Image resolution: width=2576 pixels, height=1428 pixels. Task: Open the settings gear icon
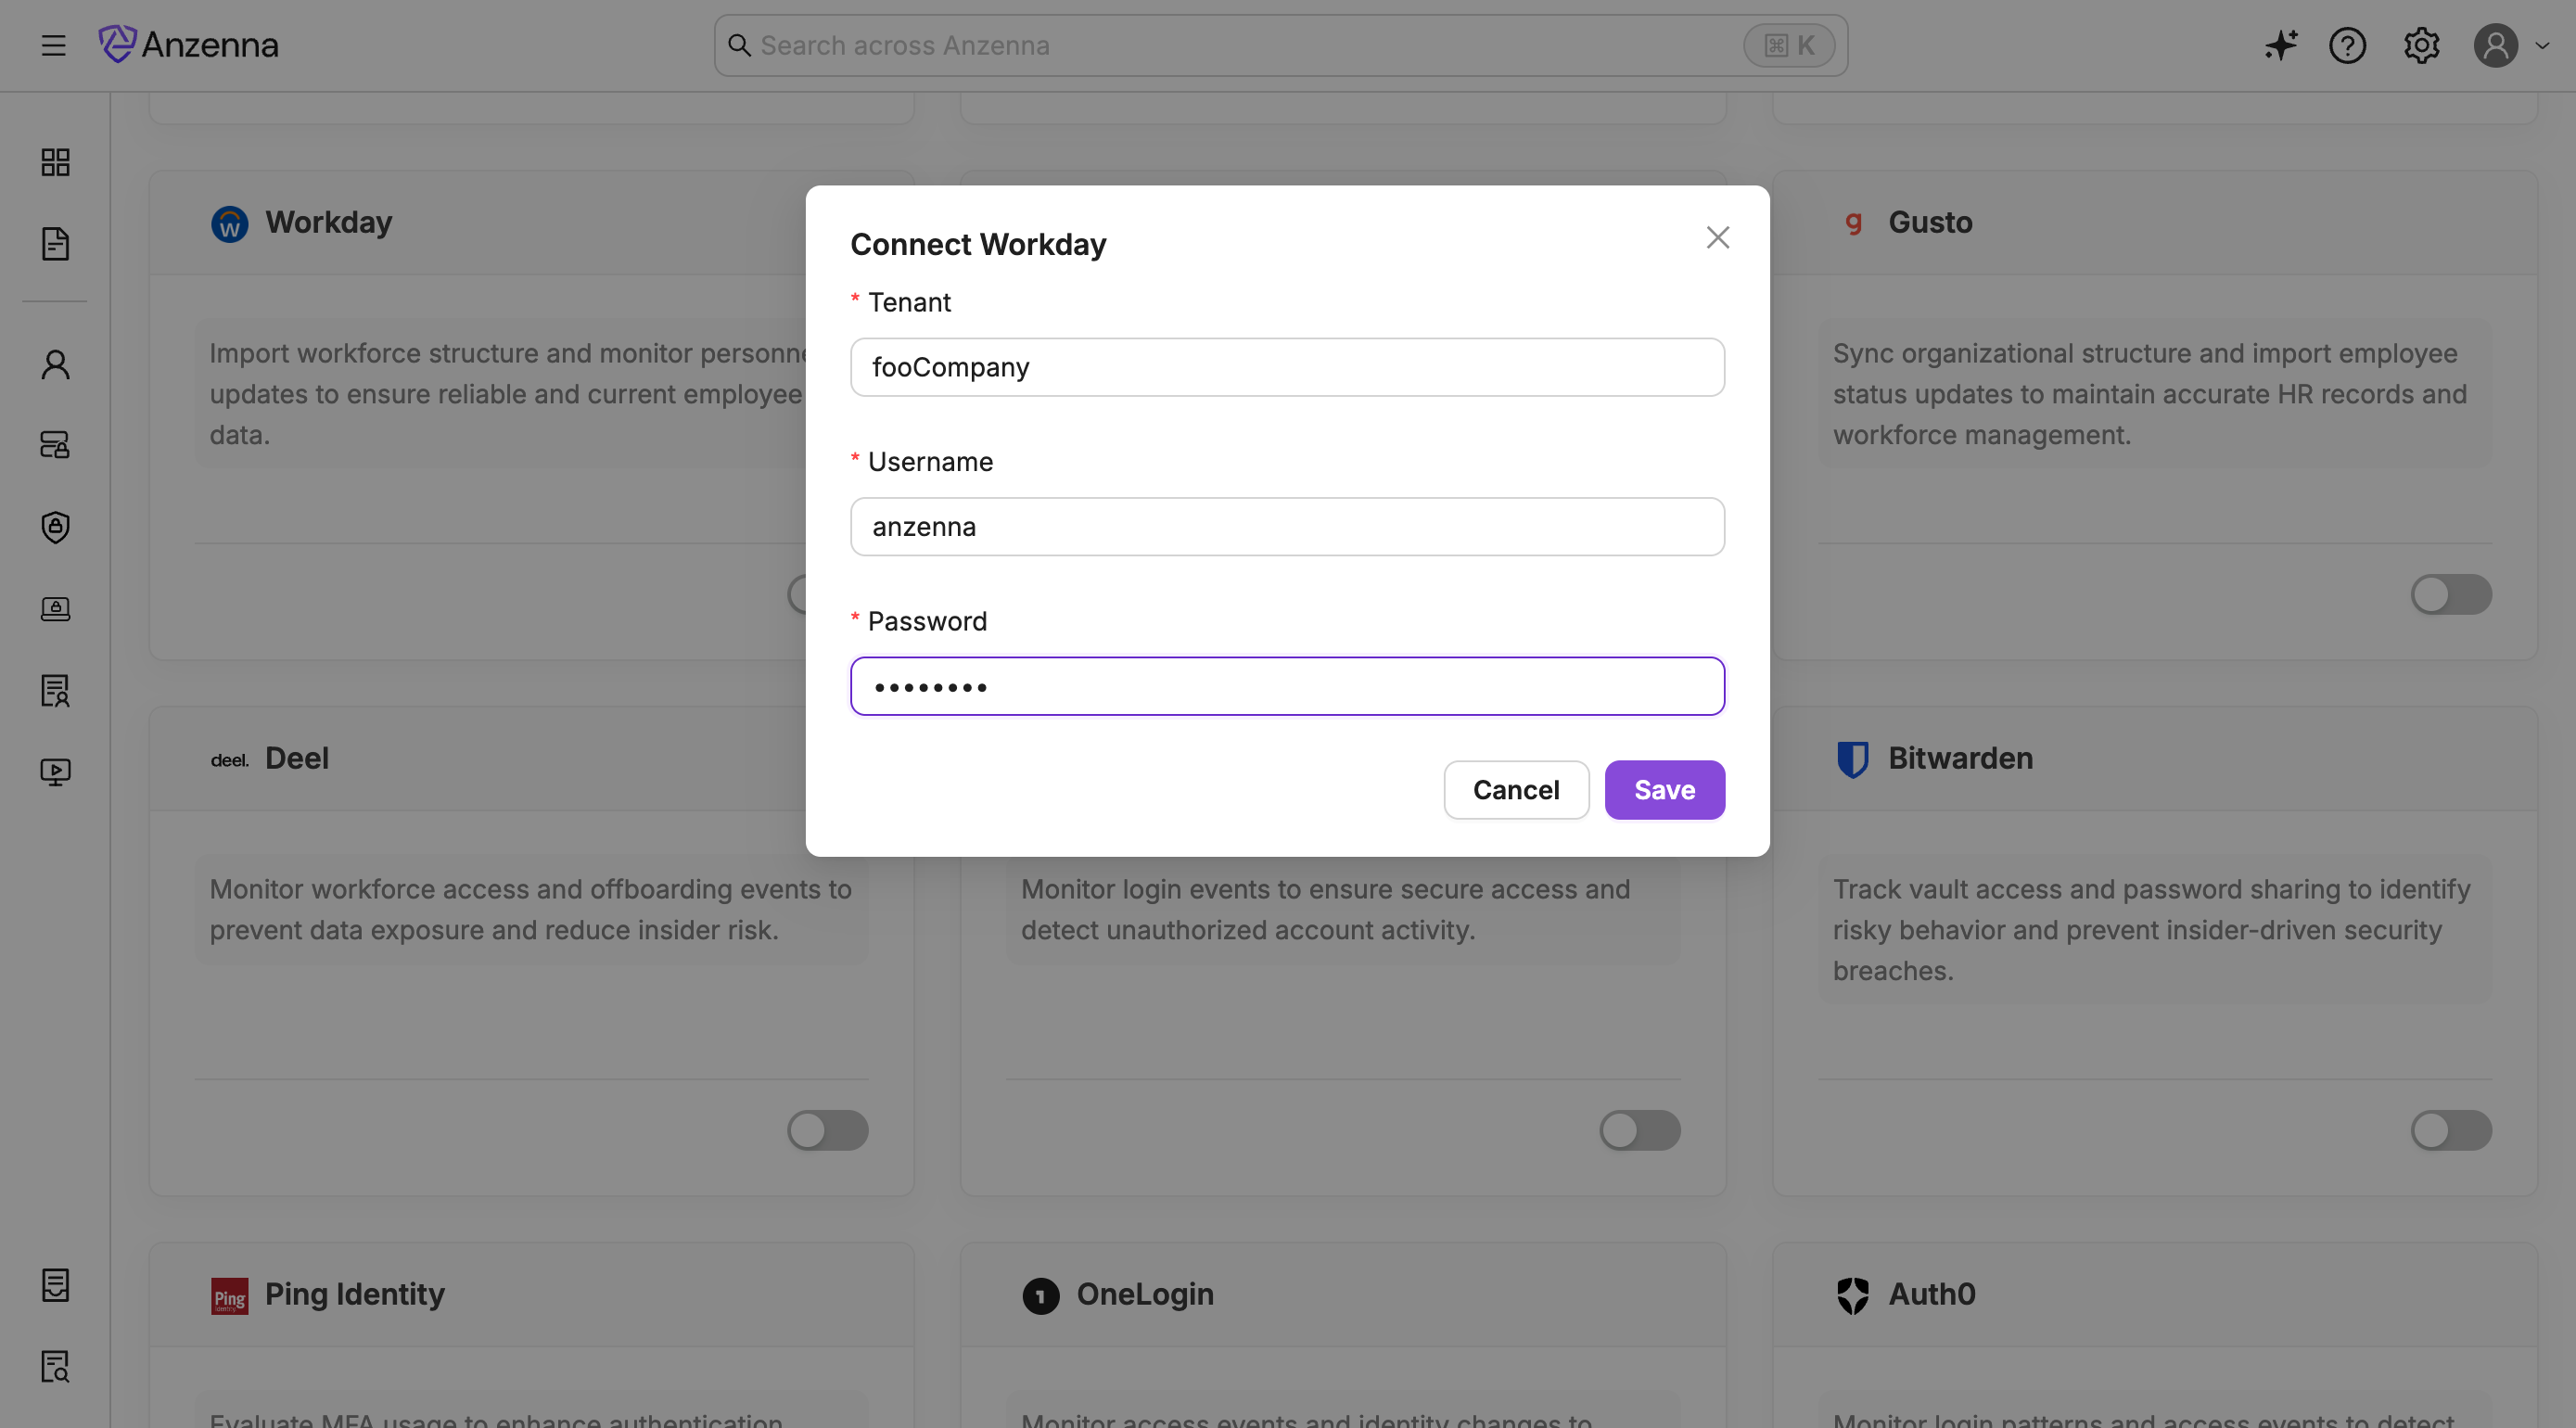(x=2421, y=46)
